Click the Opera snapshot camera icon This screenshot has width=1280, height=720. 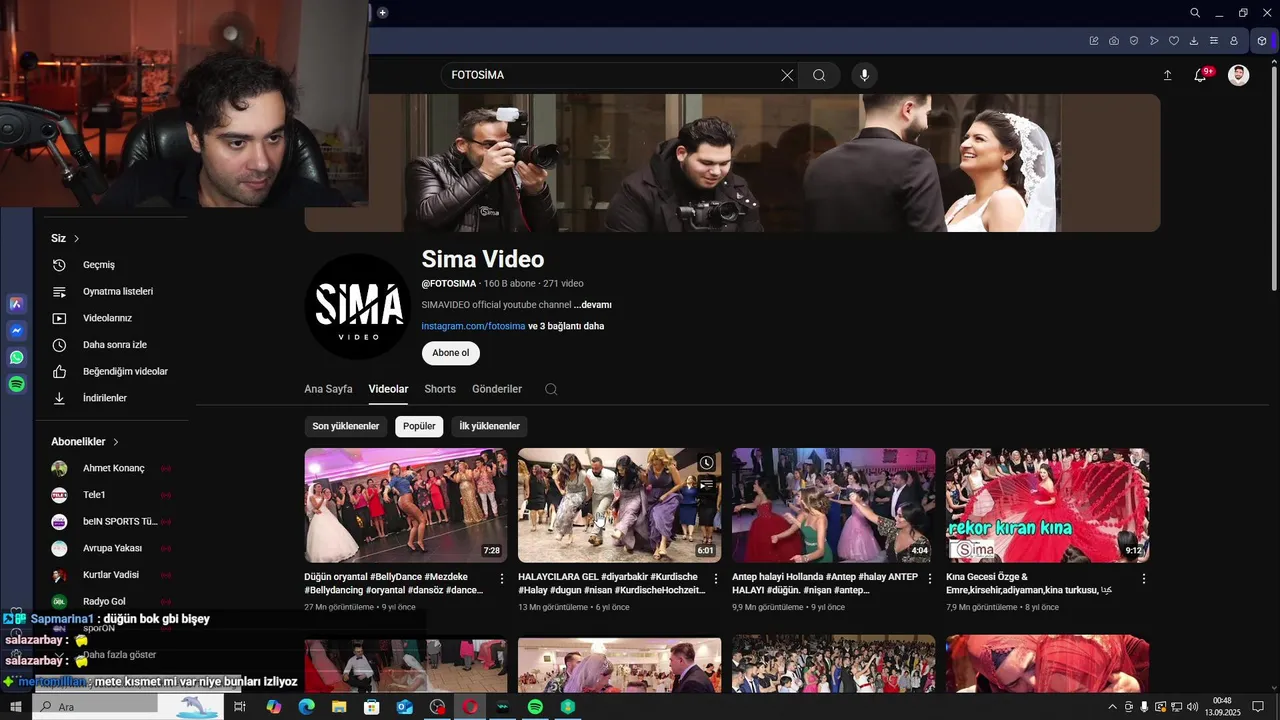pos(1114,41)
